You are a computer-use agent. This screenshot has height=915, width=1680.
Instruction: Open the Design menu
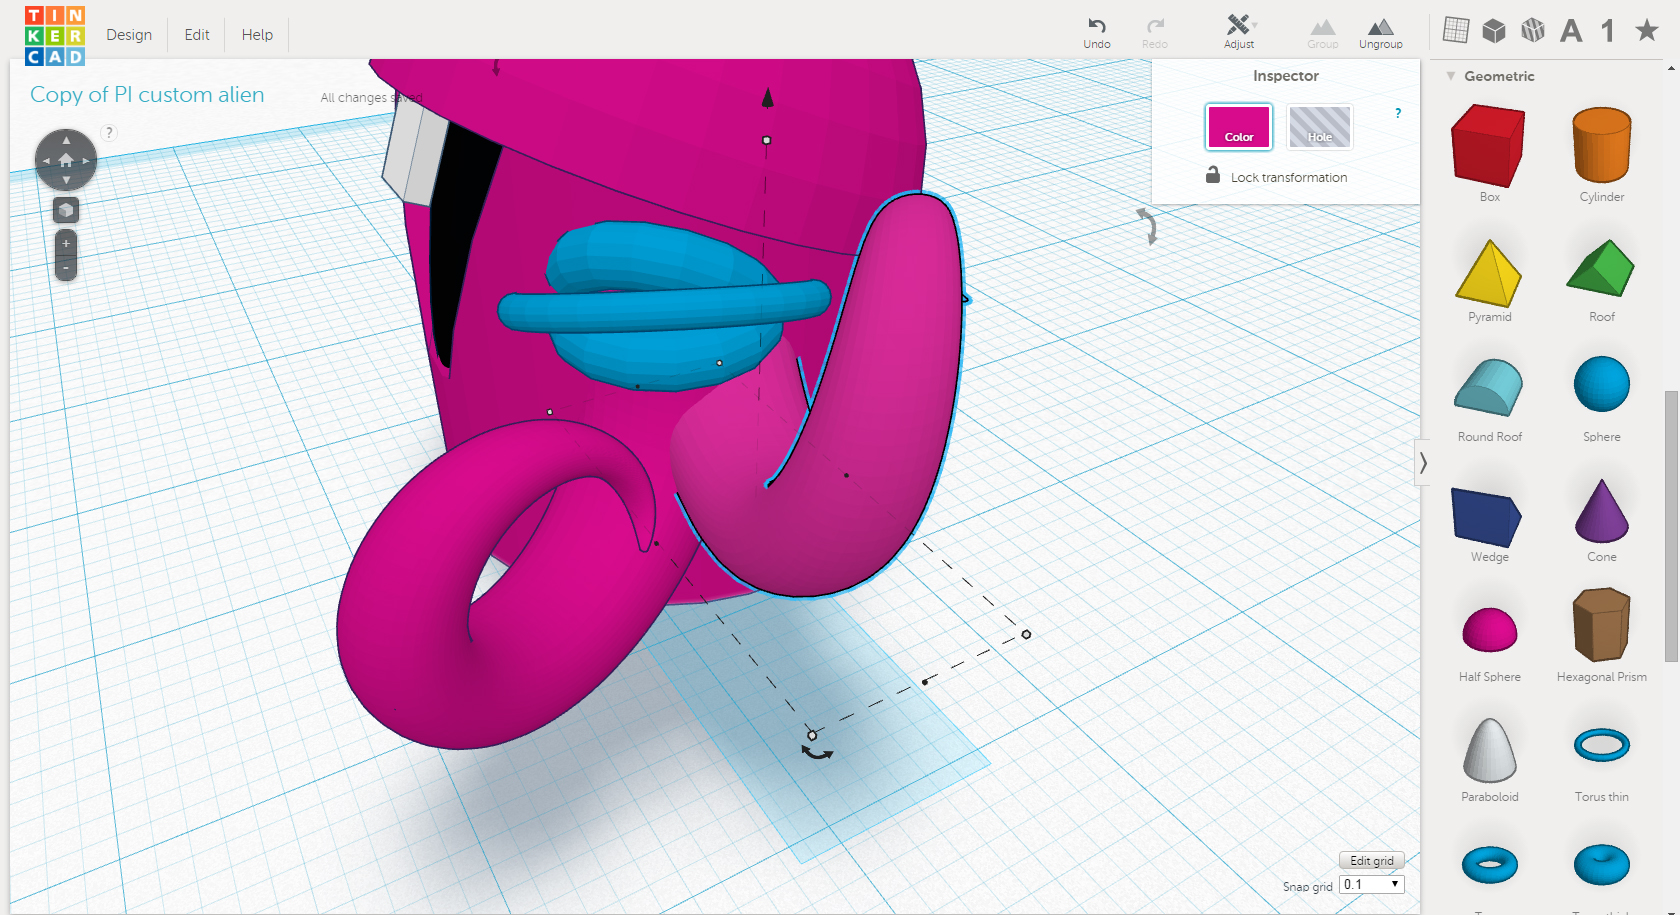(129, 35)
